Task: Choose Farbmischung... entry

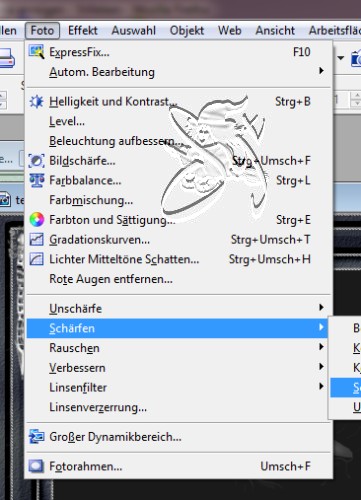Action: coord(180,200)
